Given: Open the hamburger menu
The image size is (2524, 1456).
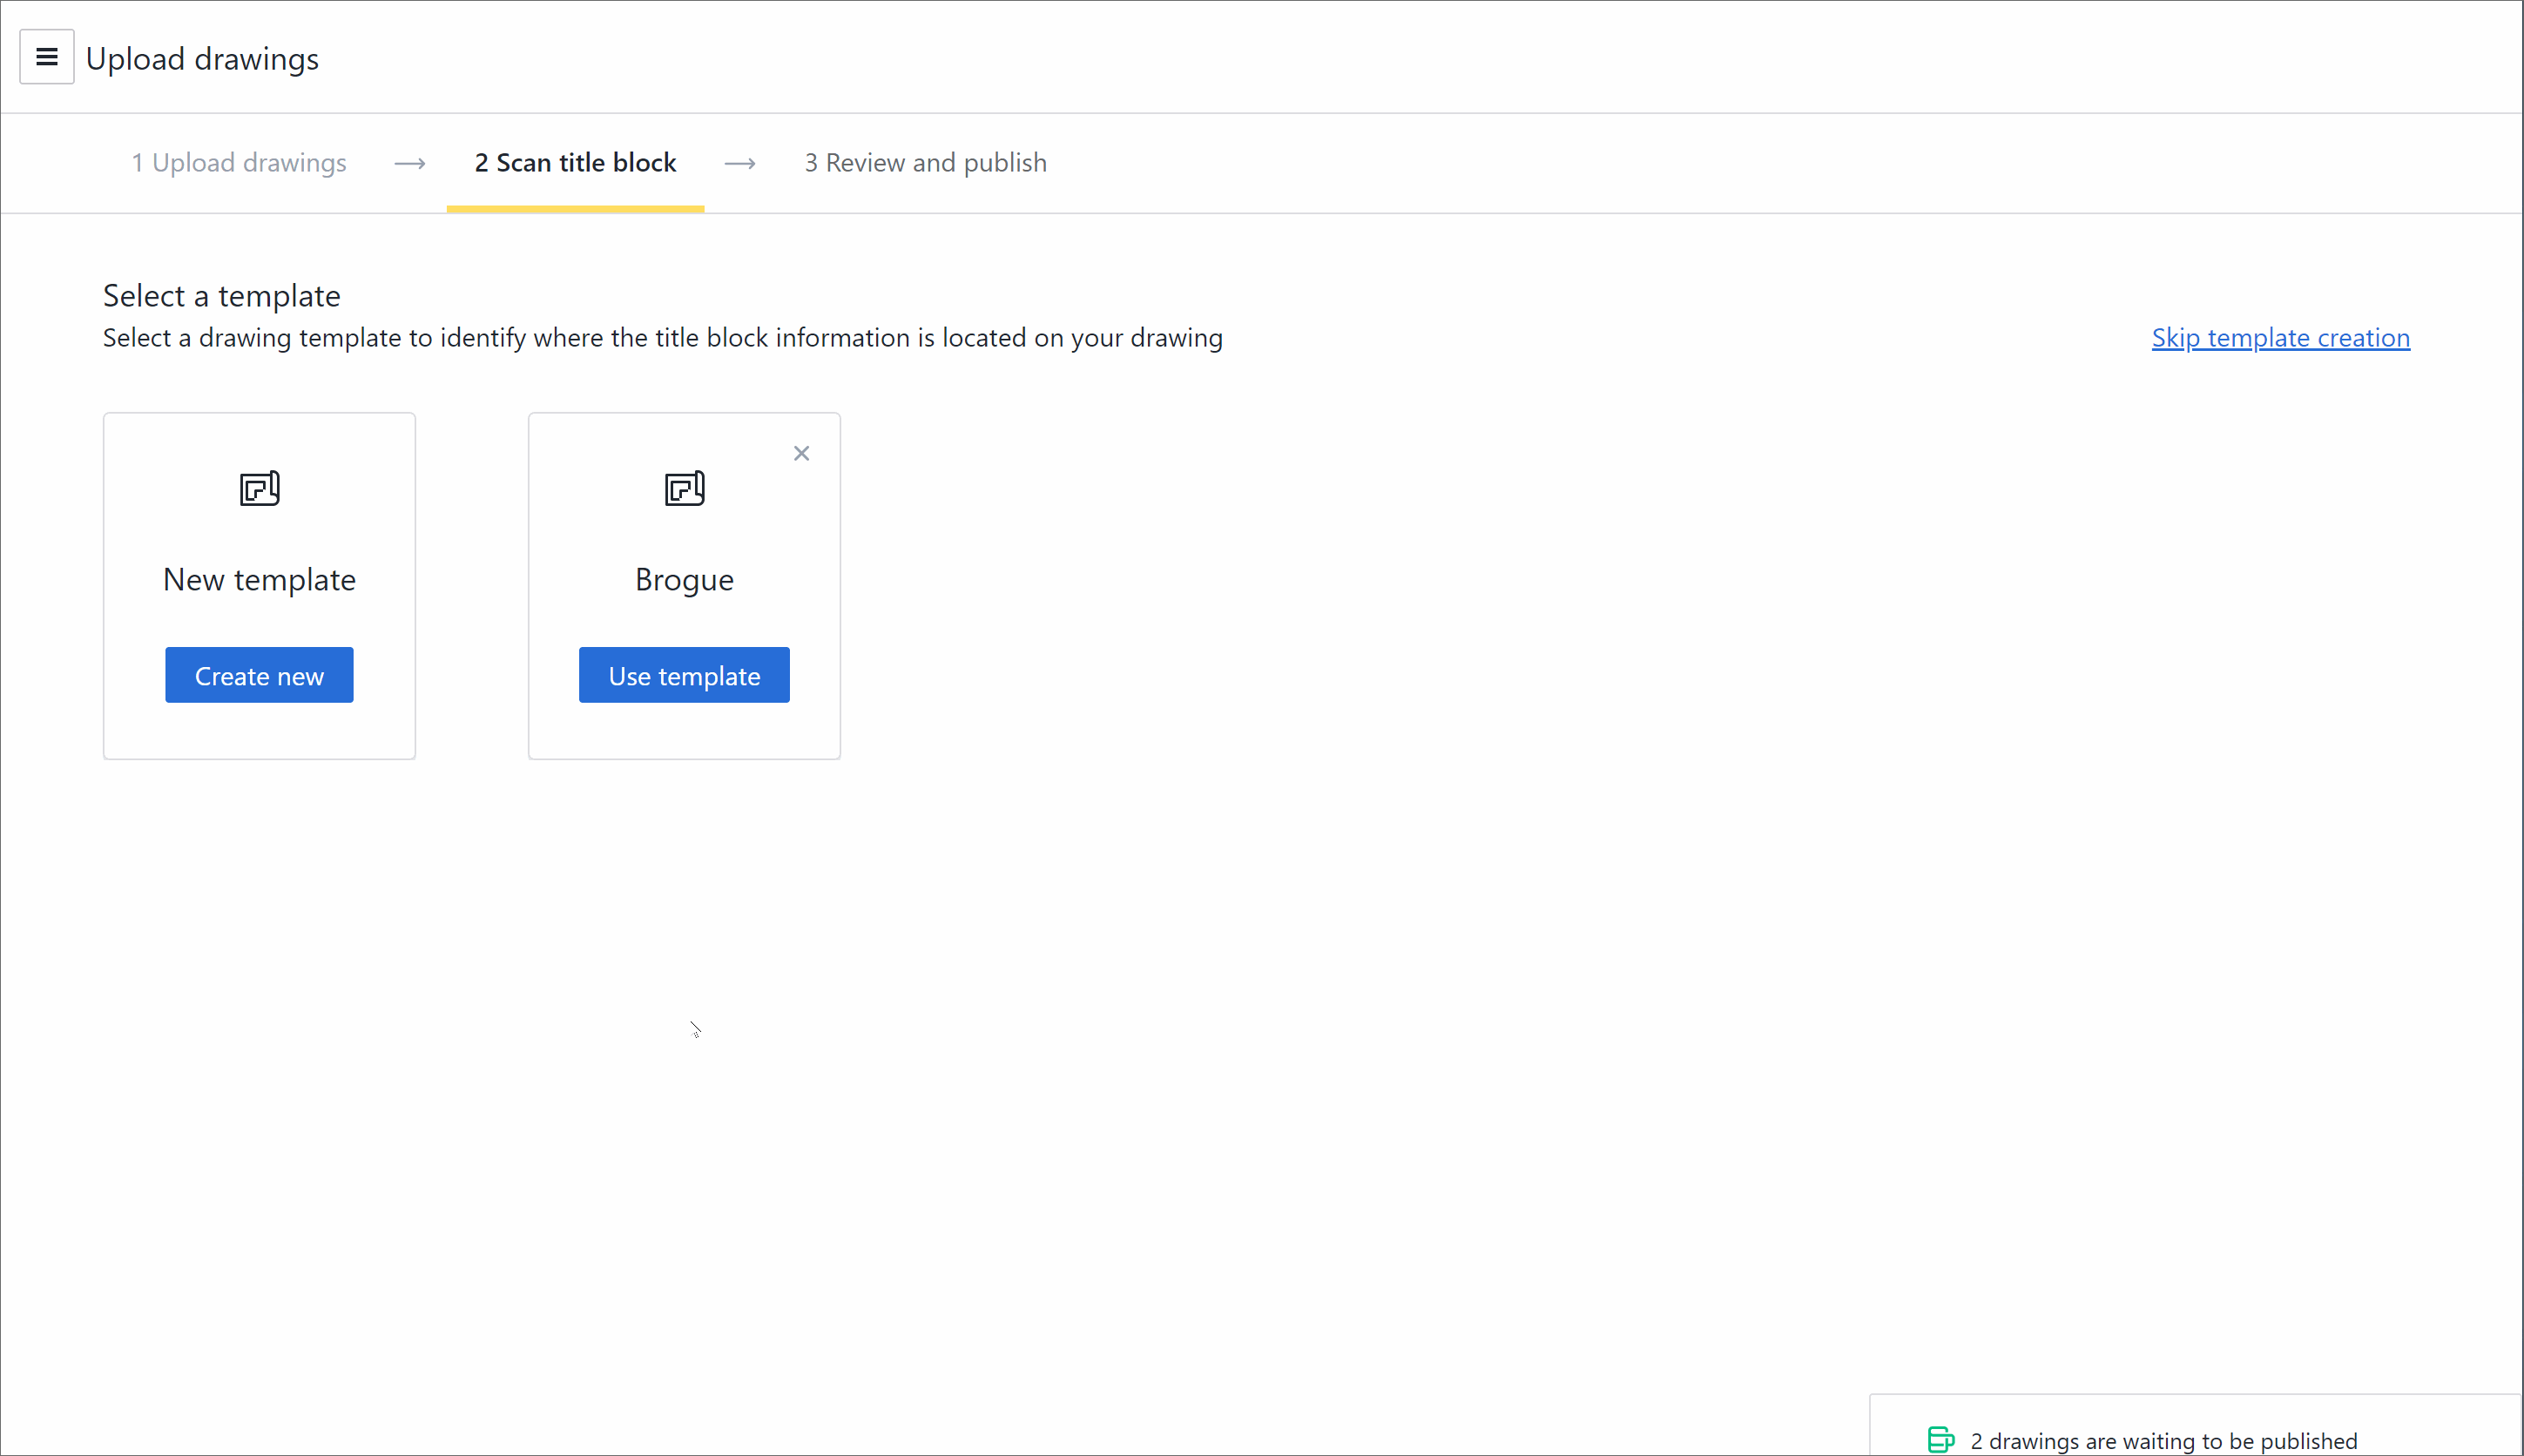Looking at the screenshot, I should click(46, 58).
